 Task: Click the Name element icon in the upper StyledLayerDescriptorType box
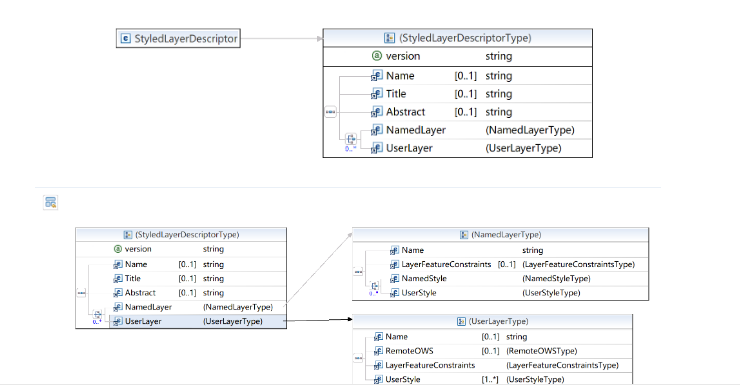pyautogui.click(x=376, y=76)
